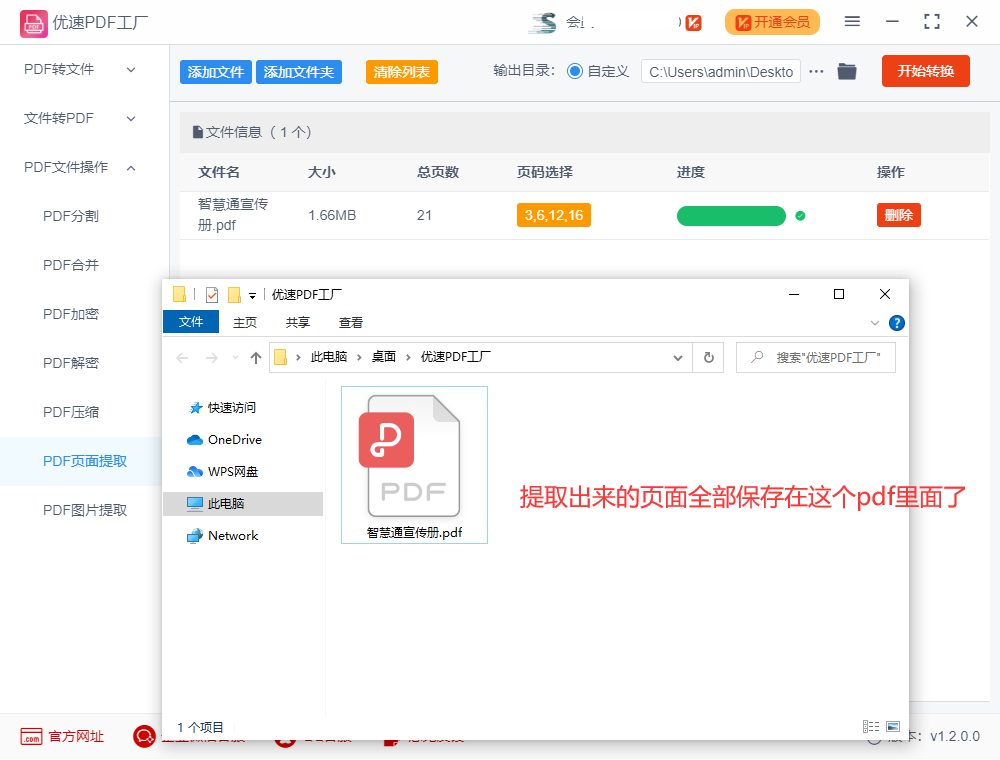The image size is (1000, 760).
Task: Select 快速访问 in the Explorer navigation pane
Action: 222,407
